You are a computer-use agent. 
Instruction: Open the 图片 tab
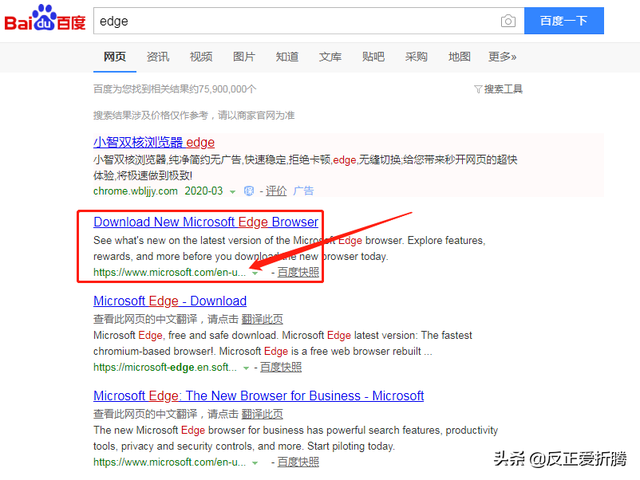244,57
